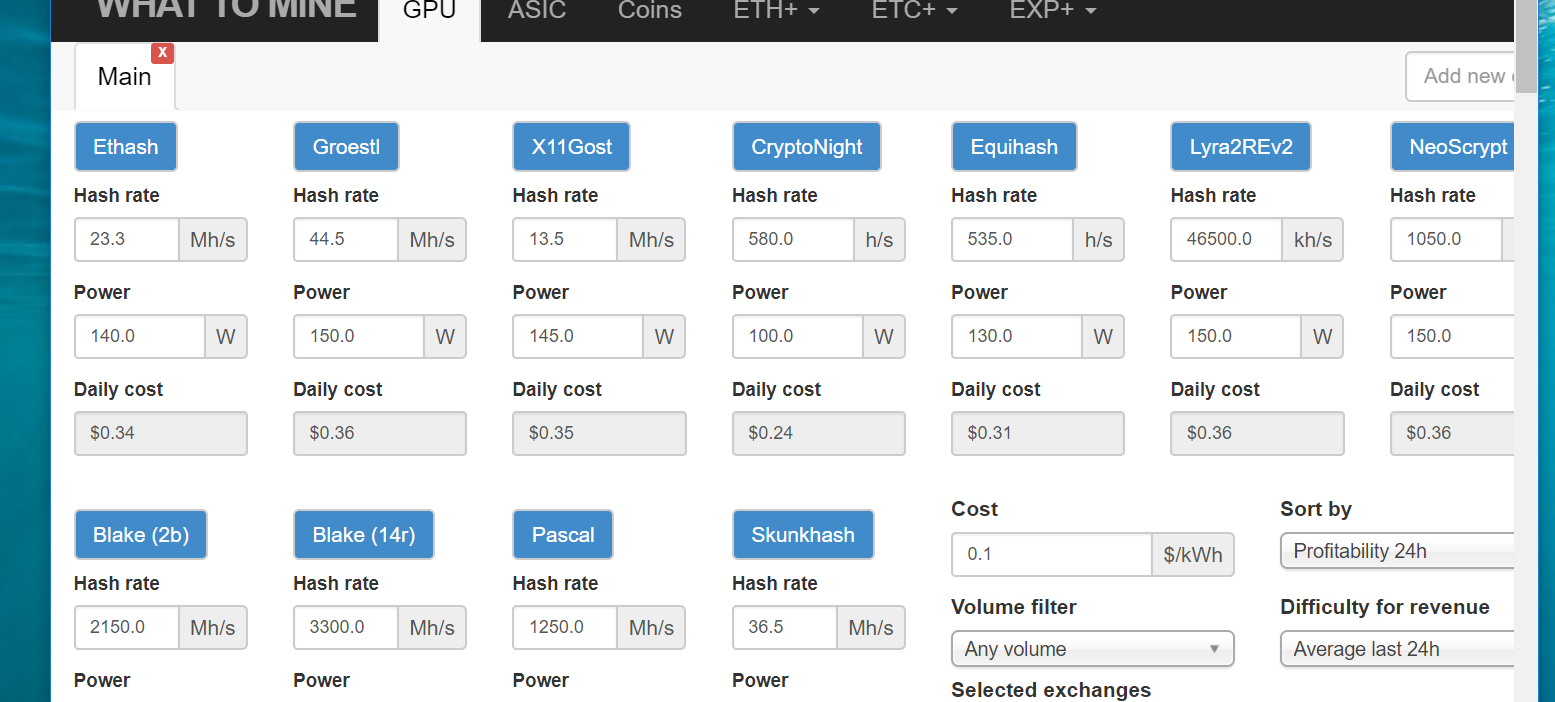Open the Sort by Profitability 24h dropdown
Image resolution: width=1555 pixels, height=702 pixels.
pos(1397,551)
